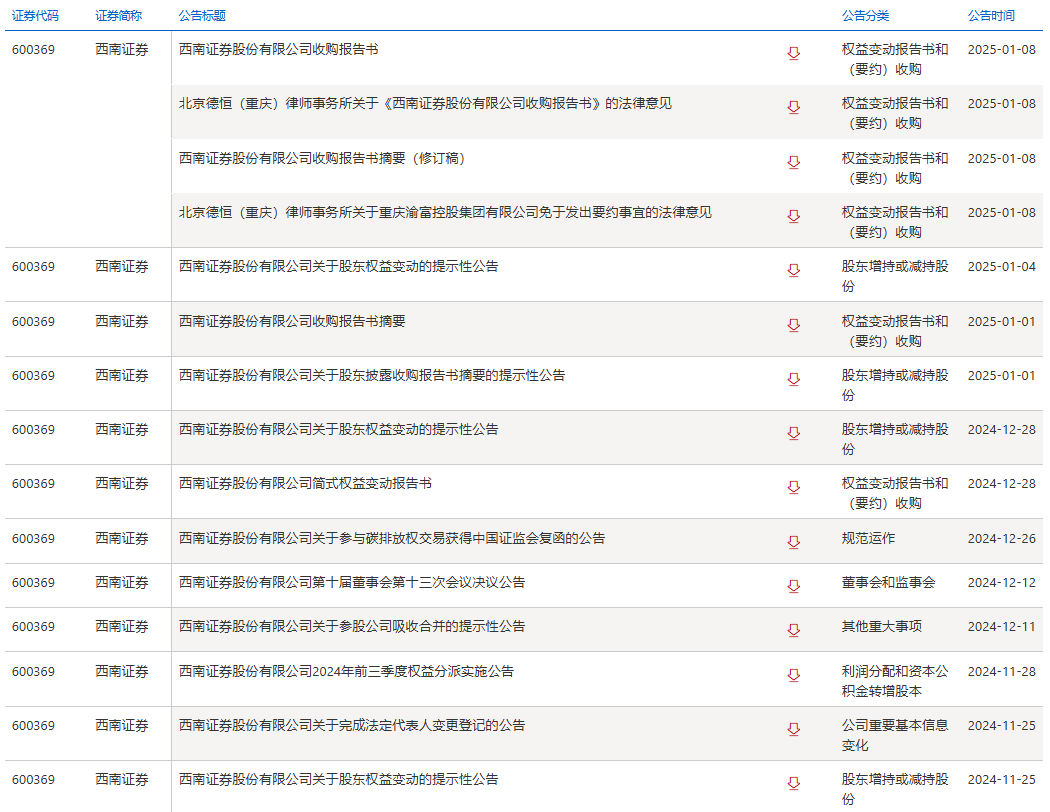Open the 2024-12-28 股东权益变动的提示性公告 link
Viewport: 1050px width, 812px height.
[339, 430]
